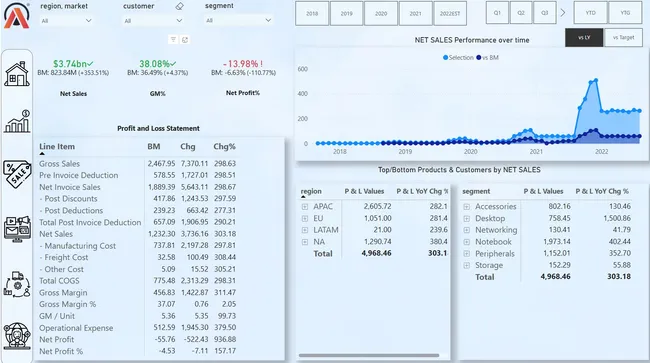Show next quarter with chevron arrow
Image resolution: width=650 pixels, height=363 pixels.
tap(563, 13)
